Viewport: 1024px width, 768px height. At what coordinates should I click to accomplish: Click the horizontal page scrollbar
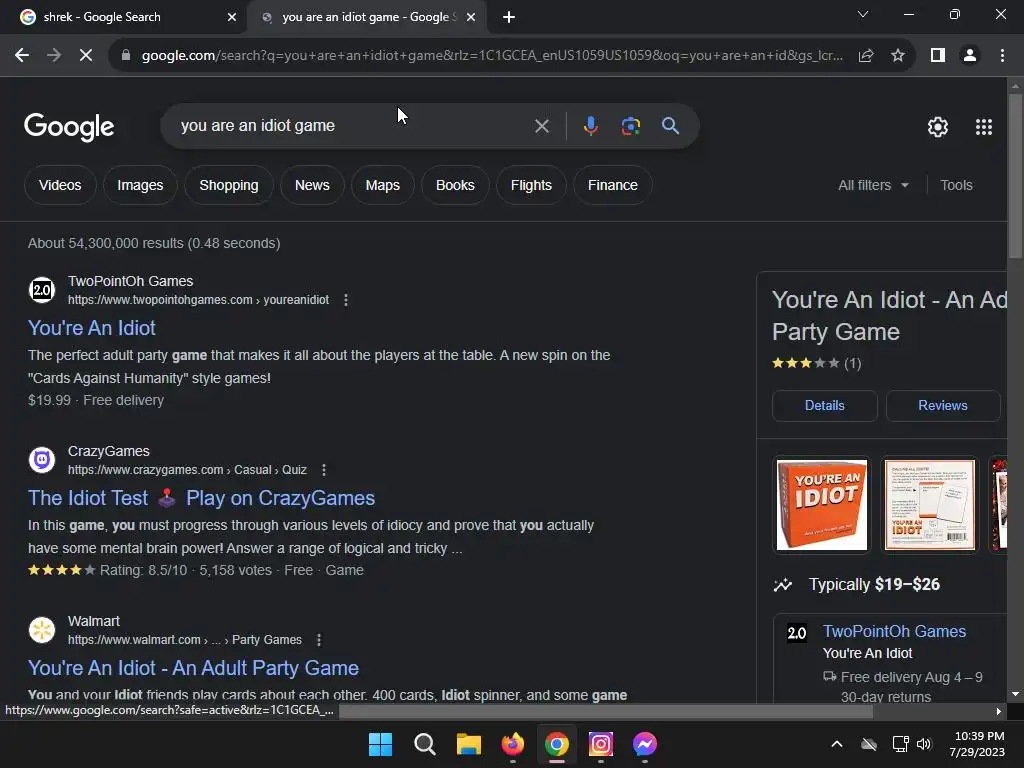click(606, 711)
